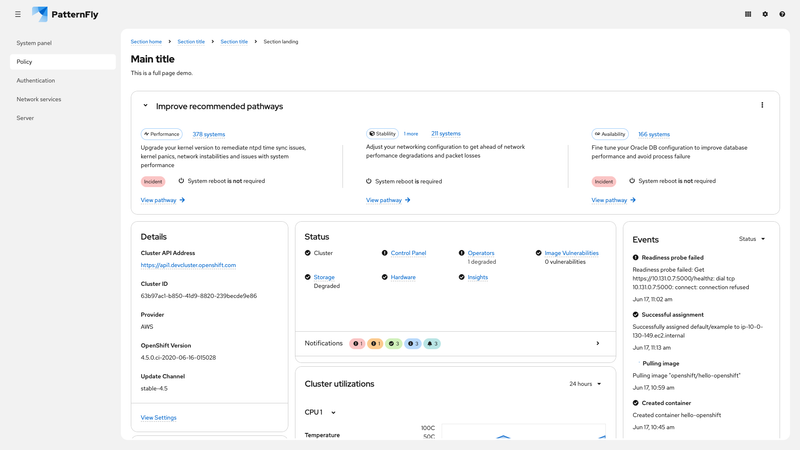Toggle the hamburger navigation menu
The image size is (800, 450).
click(x=17, y=14)
